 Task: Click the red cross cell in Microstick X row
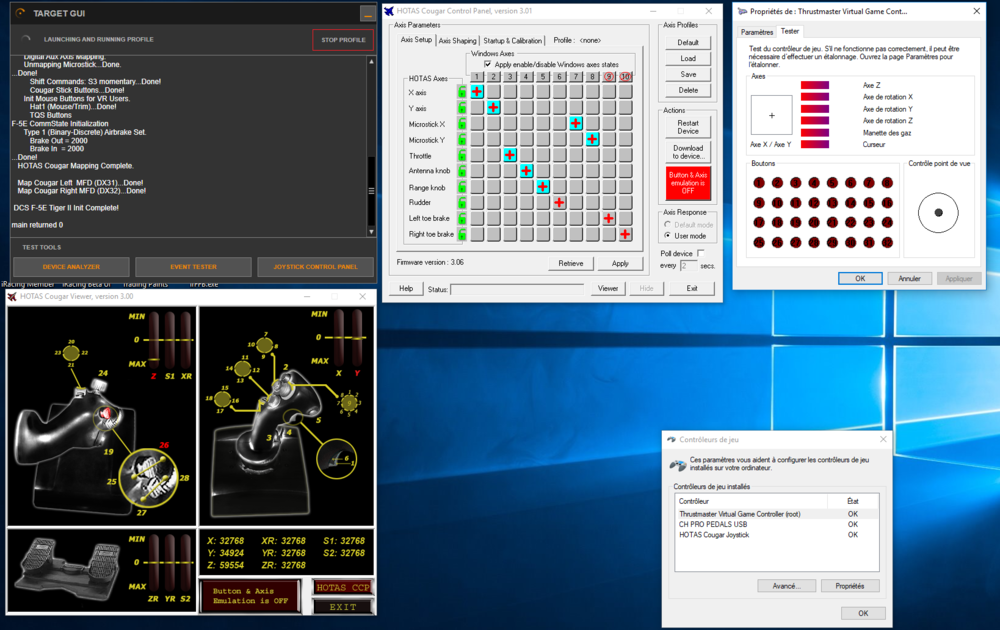(x=576, y=124)
